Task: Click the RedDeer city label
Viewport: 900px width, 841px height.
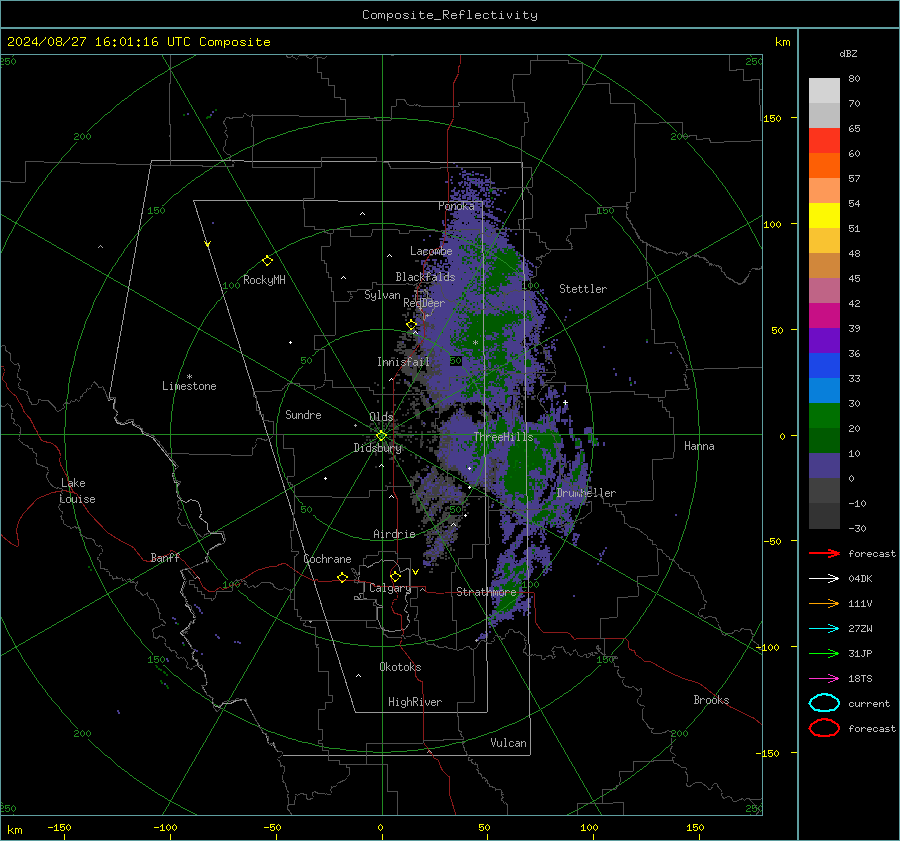Action: (x=424, y=303)
